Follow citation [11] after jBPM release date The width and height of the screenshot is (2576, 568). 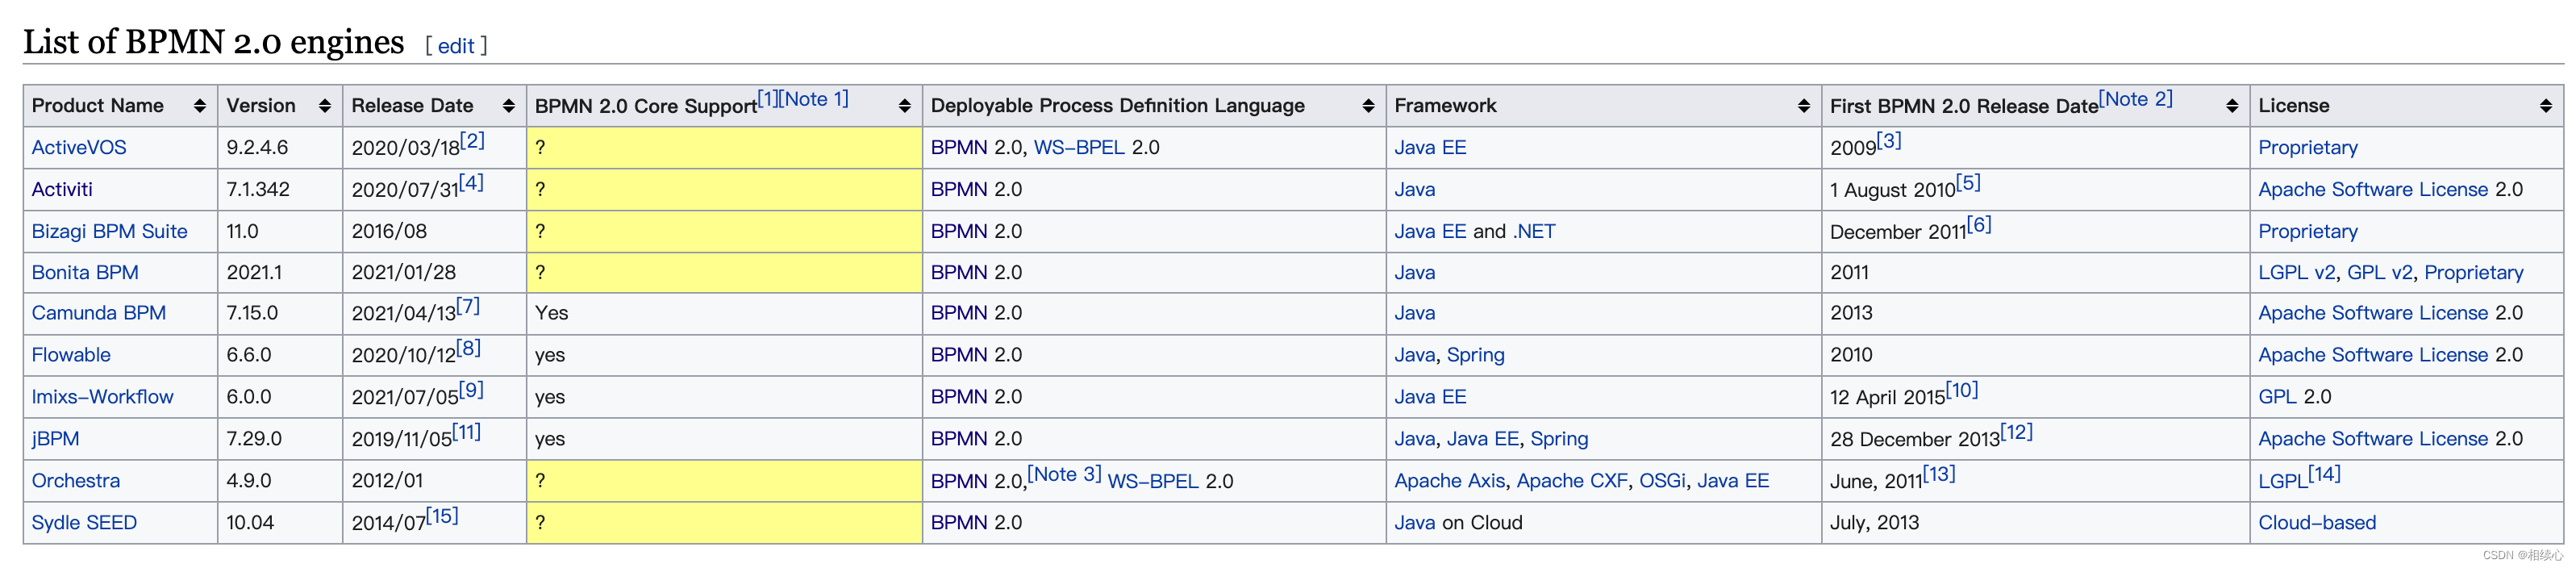466,432
